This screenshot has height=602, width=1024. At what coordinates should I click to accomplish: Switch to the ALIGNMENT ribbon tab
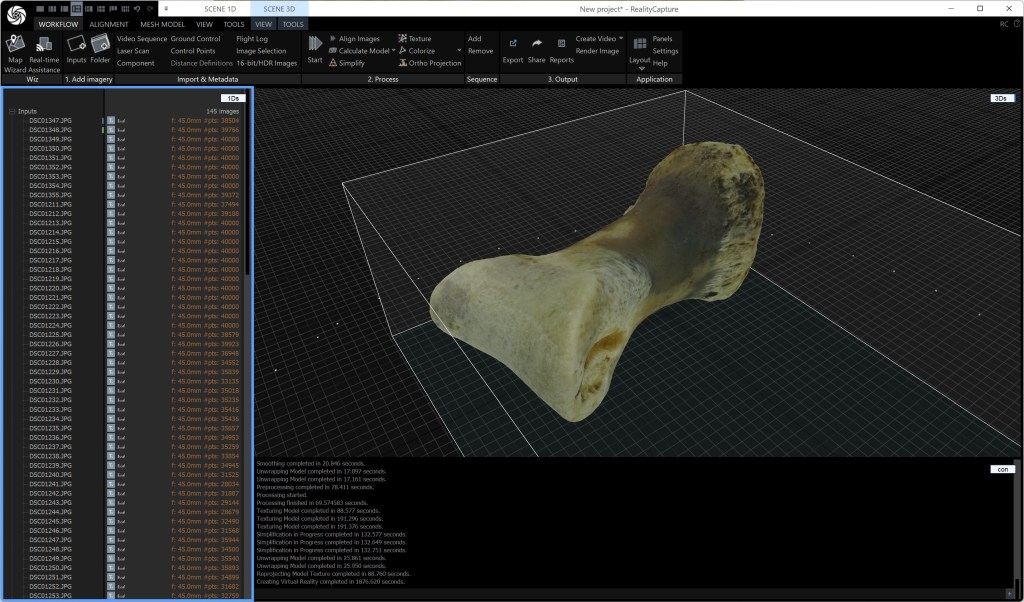[x=109, y=23]
